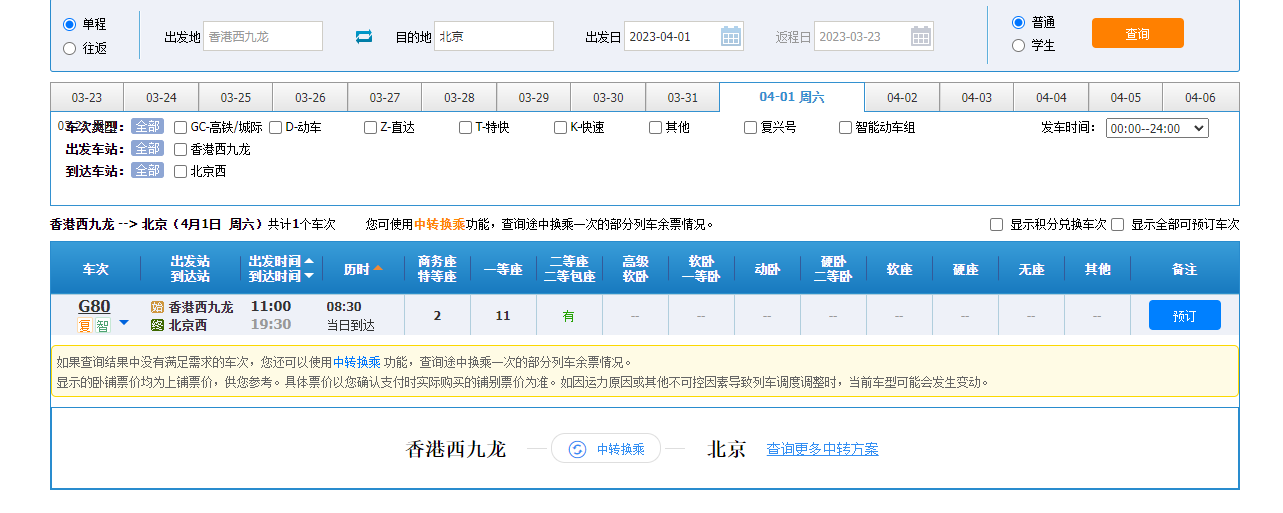
Task: Click the 终 terminal station icon
Action: coord(157,325)
